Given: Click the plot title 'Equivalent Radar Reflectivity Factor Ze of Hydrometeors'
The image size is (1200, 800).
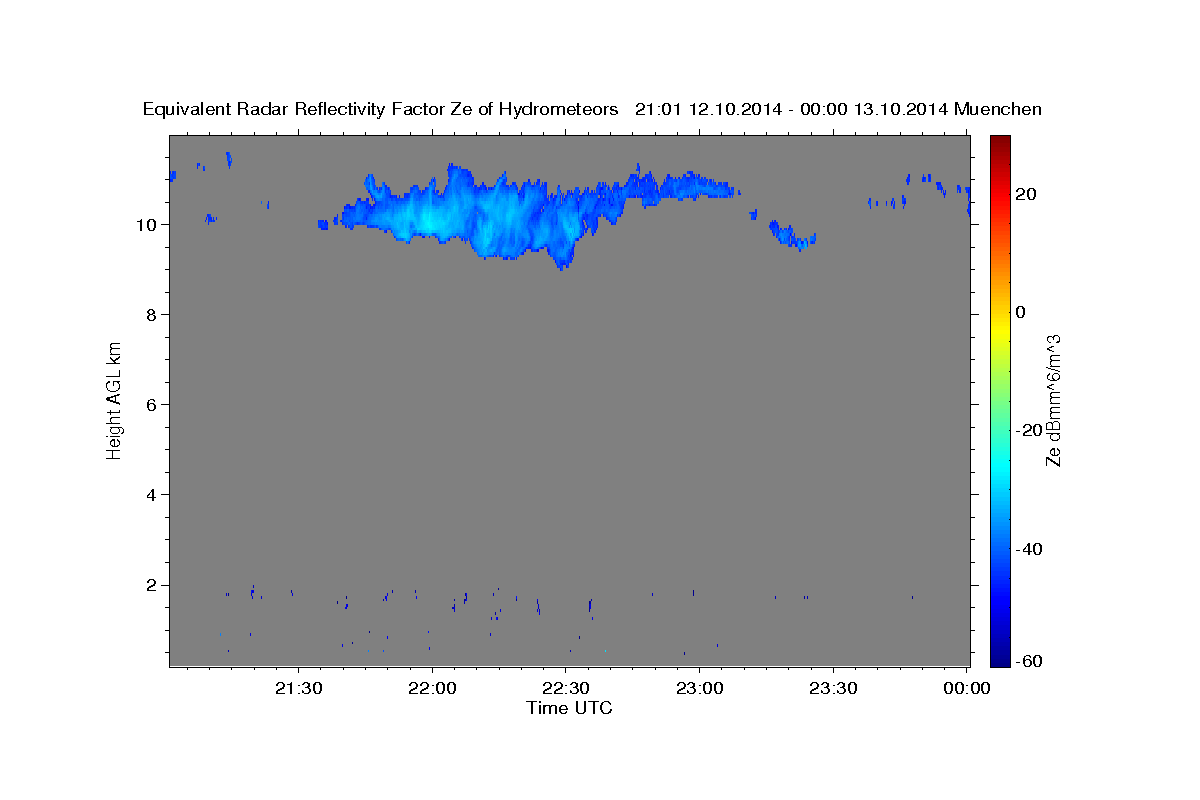Looking at the screenshot, I should pos(380,109).
